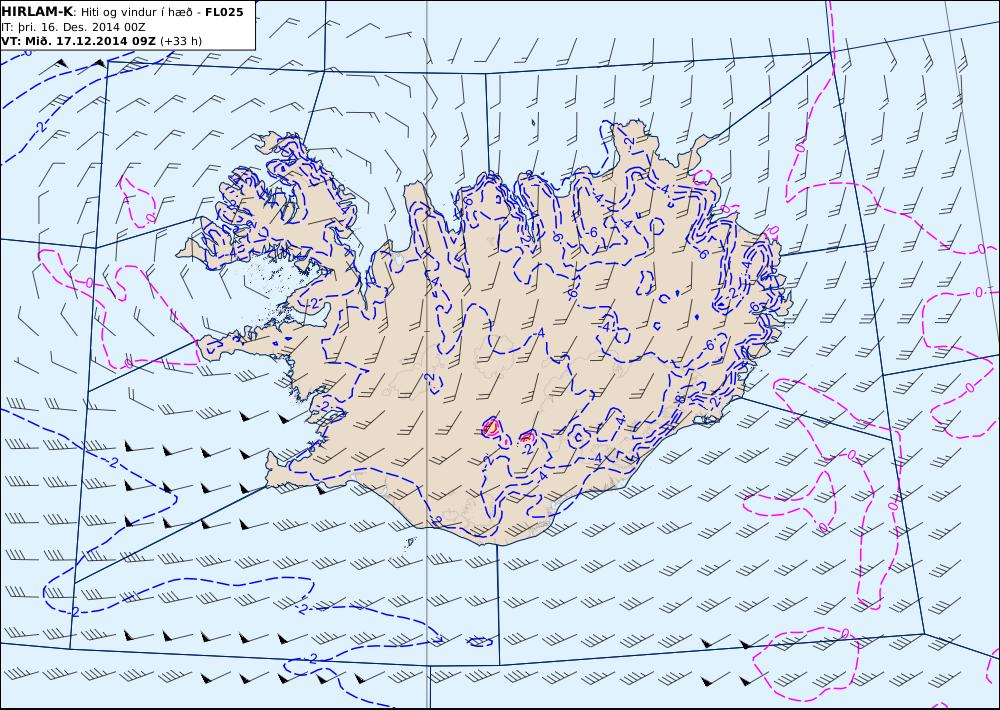Click the "HIRLAM-K" model name in header
This screenshot has height=710, width=1000.
click(x=36, y=12)
